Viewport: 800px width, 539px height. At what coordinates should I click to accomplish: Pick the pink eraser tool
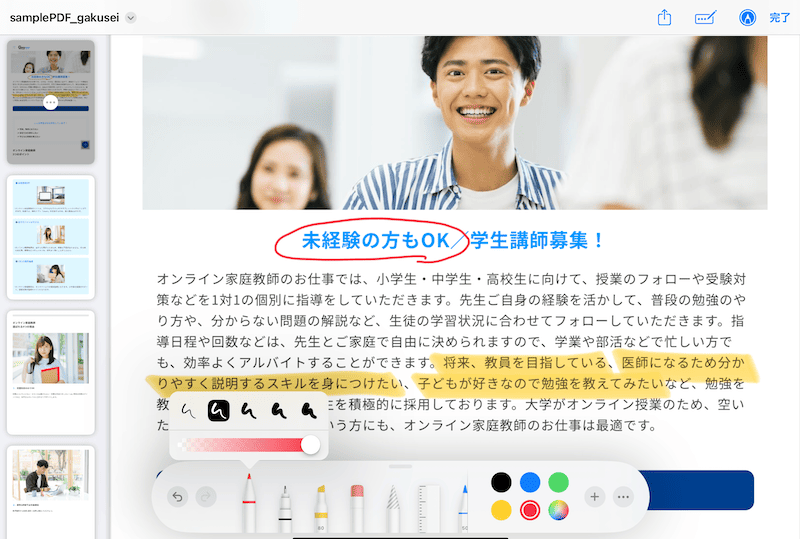pyautogui.click(x=356, y=504)
